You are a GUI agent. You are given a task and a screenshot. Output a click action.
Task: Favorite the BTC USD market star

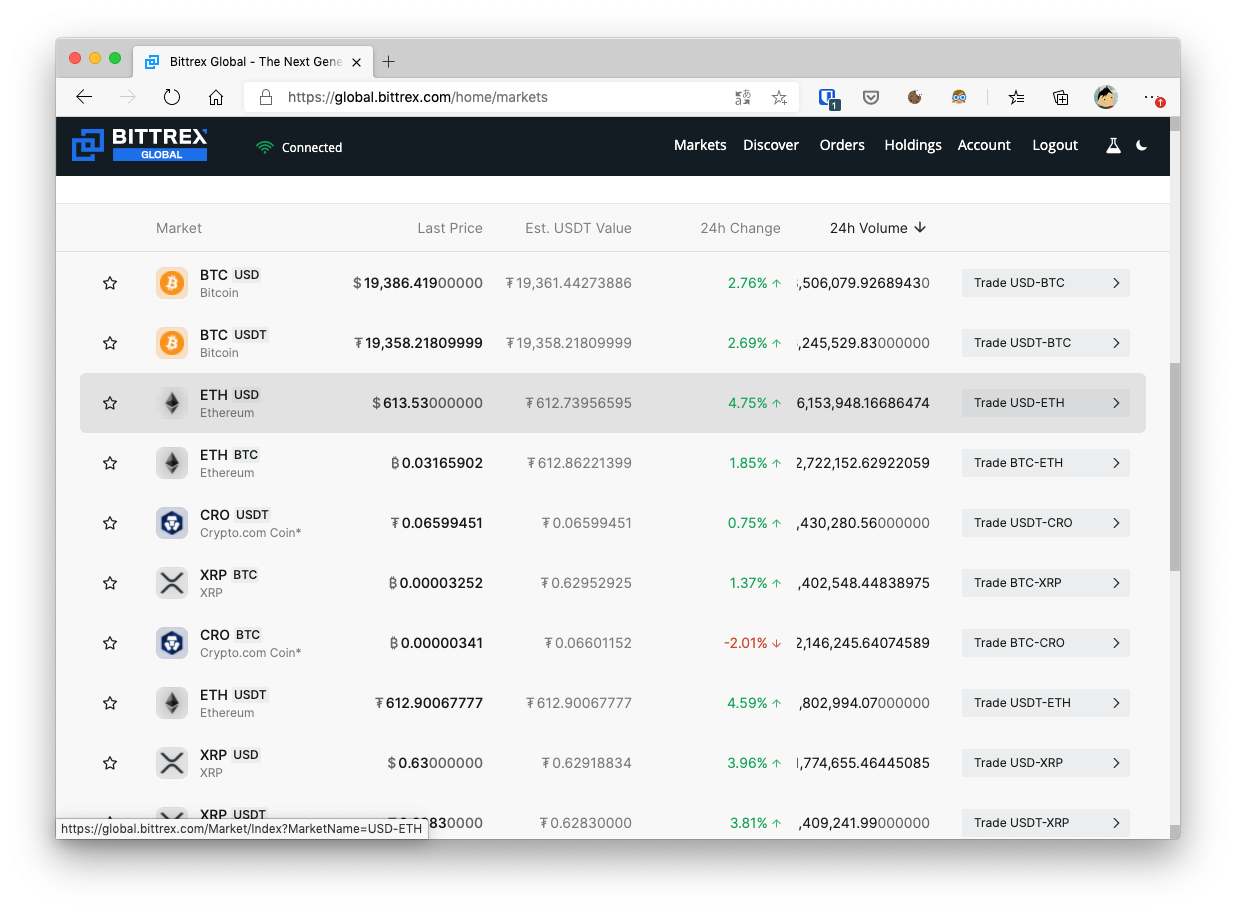click(110, 283)
